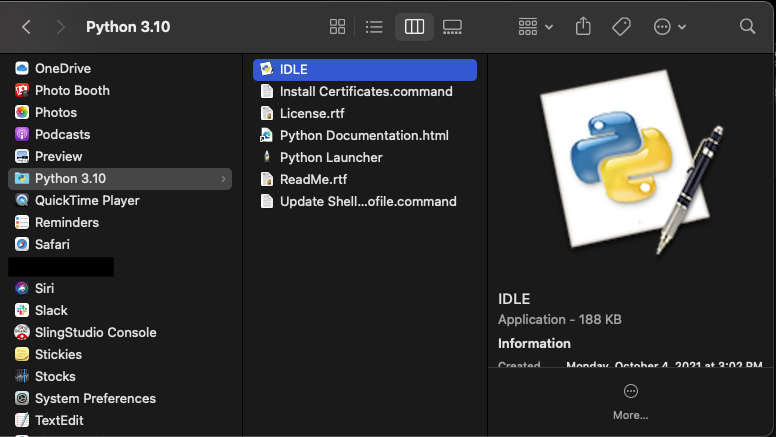The width and height of the screenshot is (776, 437).
Task: Open search with the magnifier icon
Action: [747, 27]
